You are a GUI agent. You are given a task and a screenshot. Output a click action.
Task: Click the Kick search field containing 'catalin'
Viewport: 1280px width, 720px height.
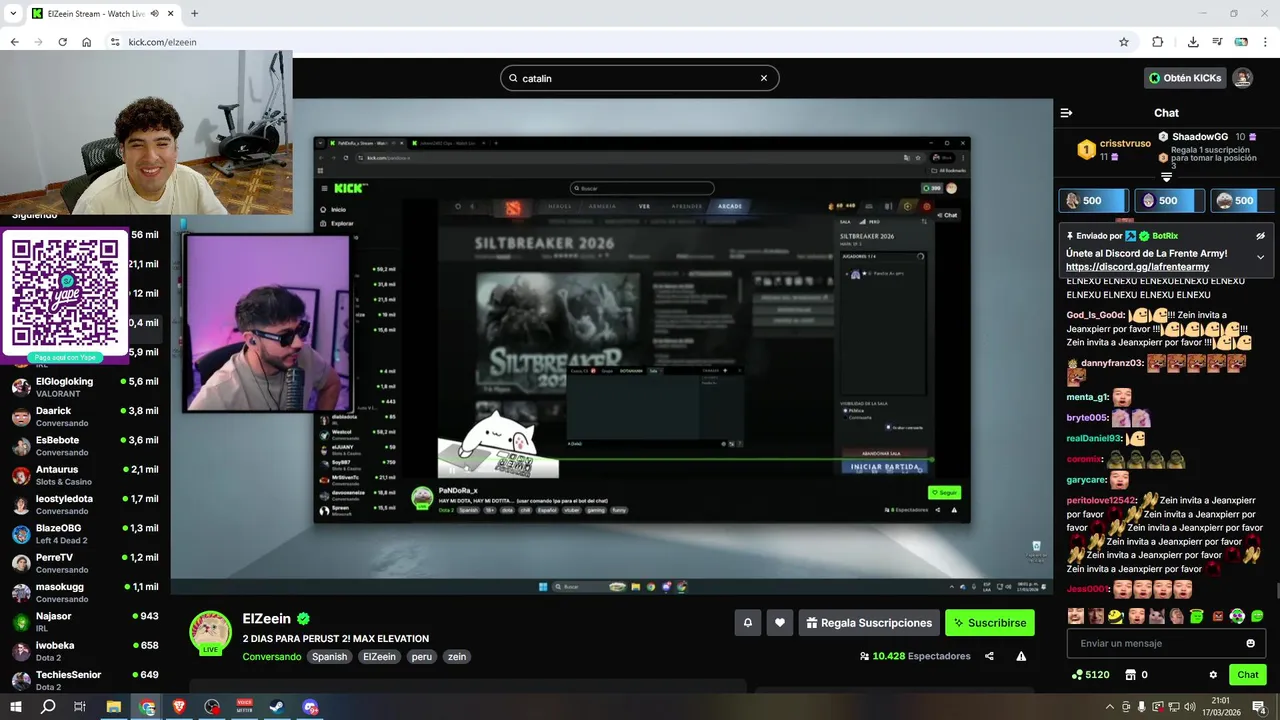[x=639, y=78]
